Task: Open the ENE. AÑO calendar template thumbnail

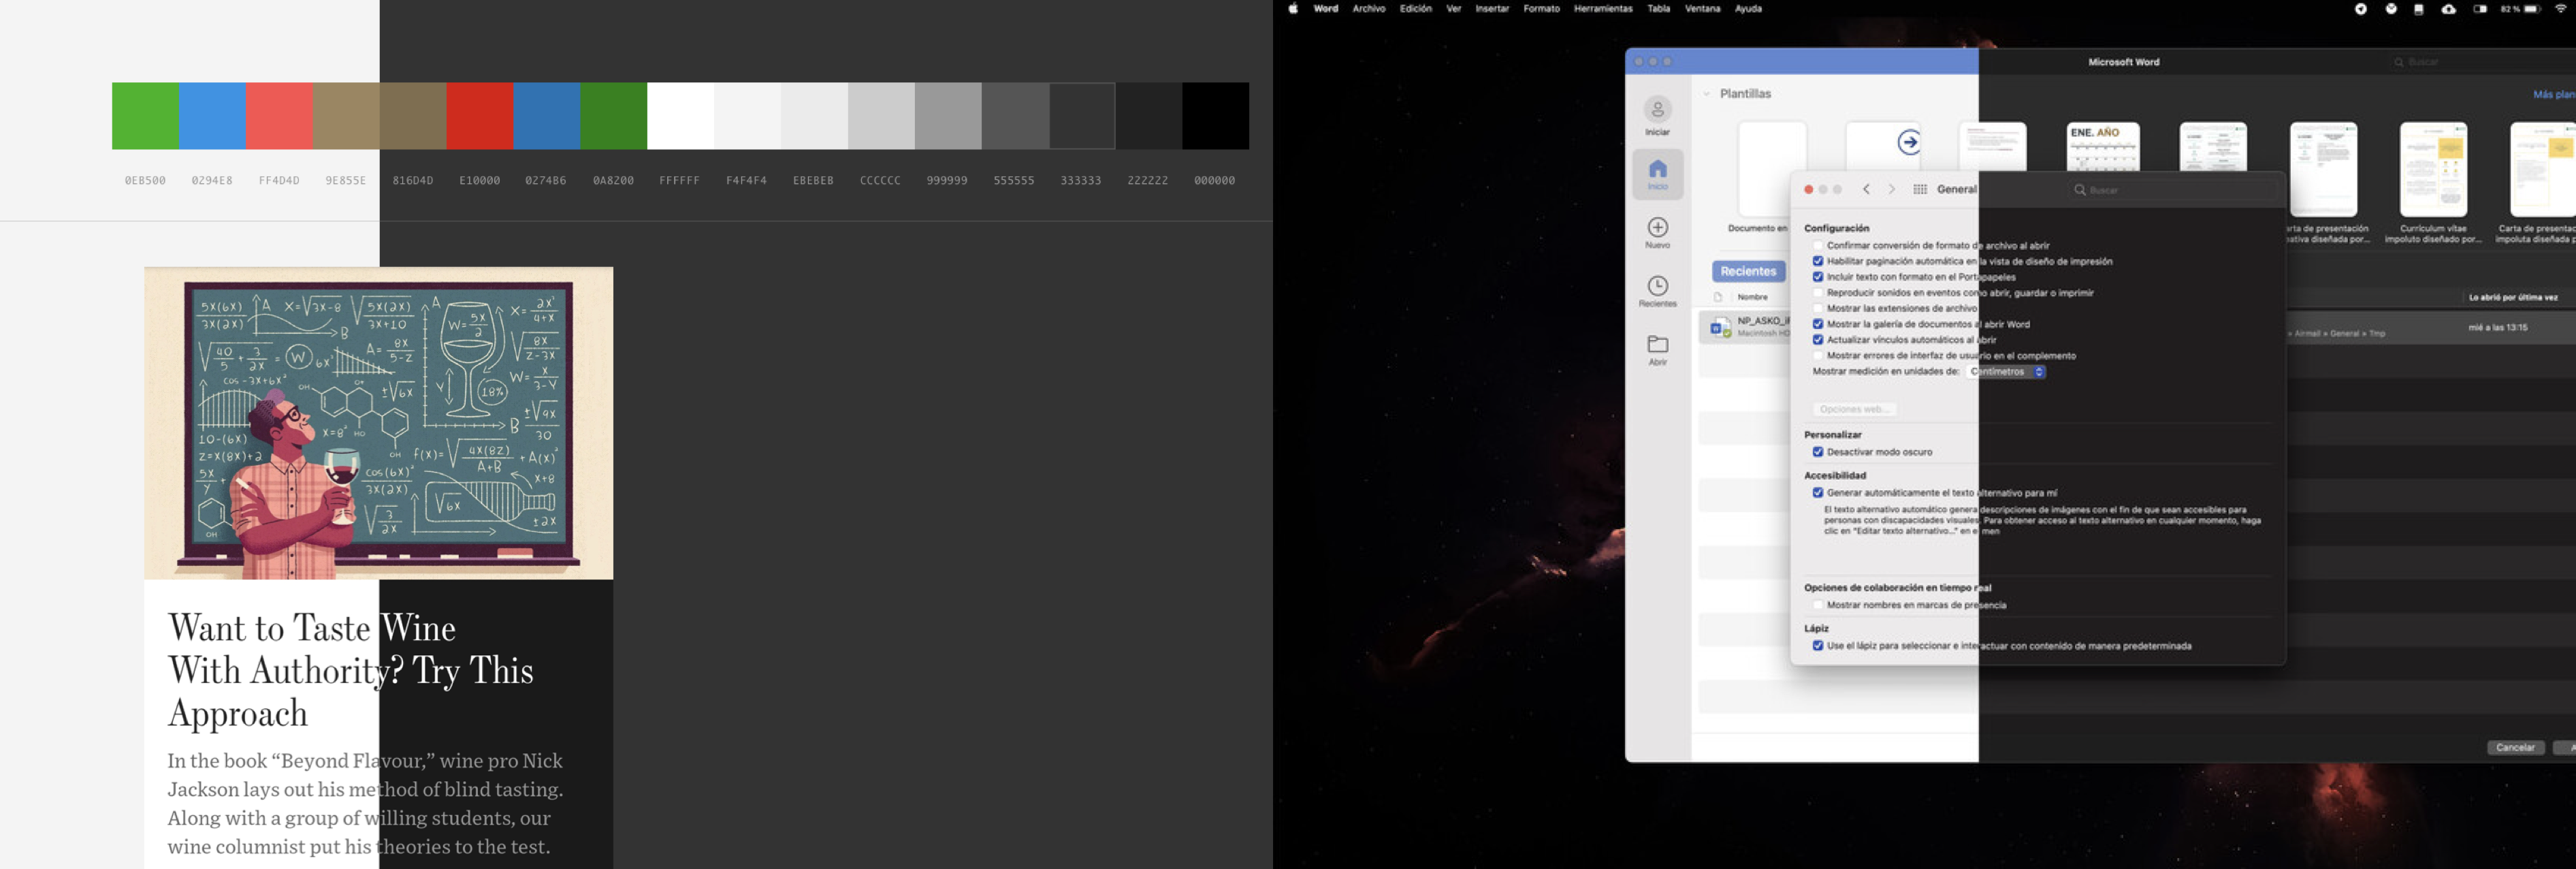Action: click(2103, 148)
